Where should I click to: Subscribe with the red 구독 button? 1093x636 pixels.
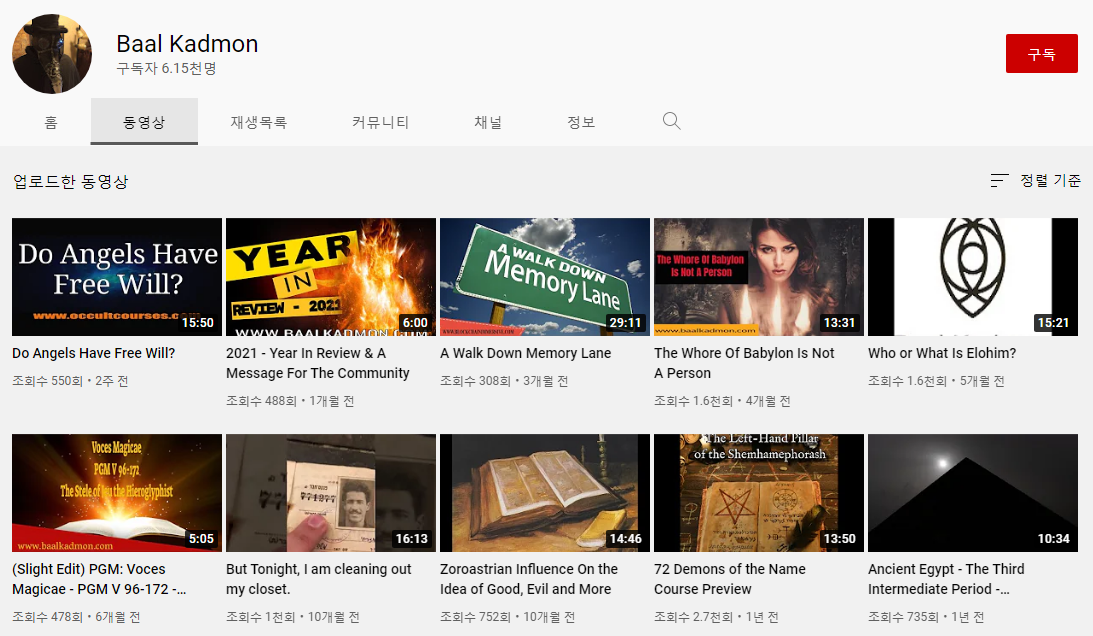(x=1041, y=54)
